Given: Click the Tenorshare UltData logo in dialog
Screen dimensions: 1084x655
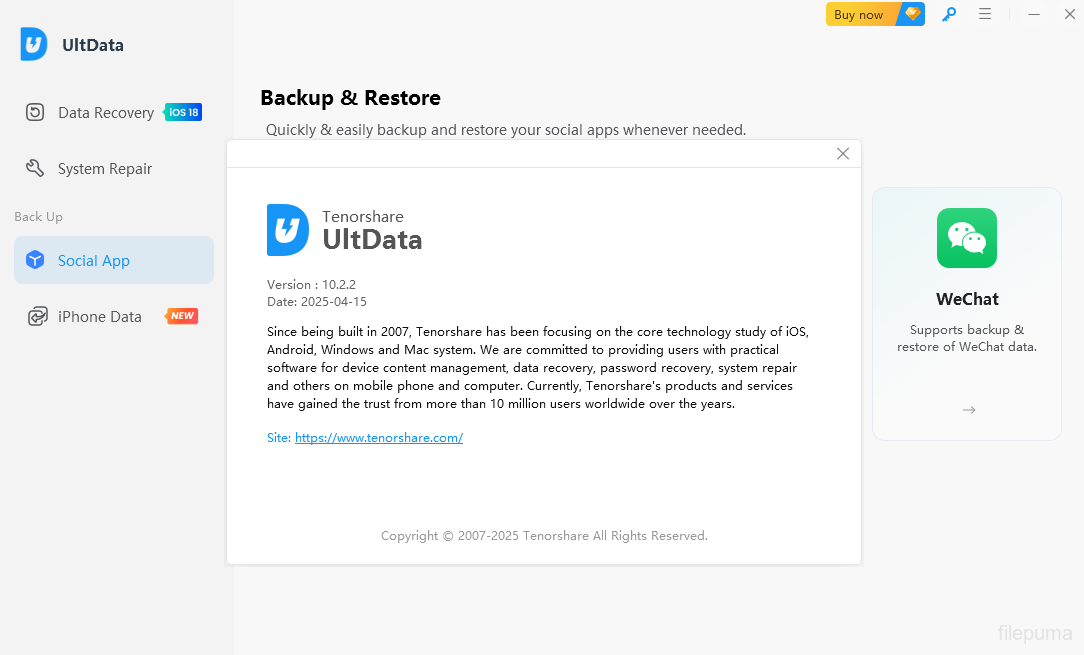Looking at the screenshot, I should [x=287, y=230].
